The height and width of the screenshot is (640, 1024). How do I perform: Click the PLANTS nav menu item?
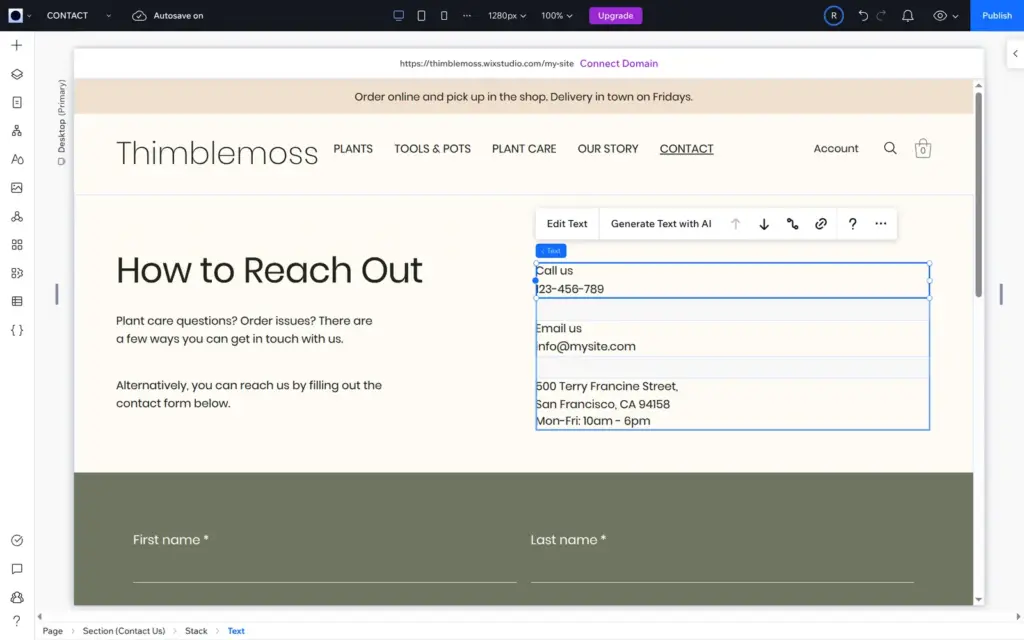coord(353,149)
